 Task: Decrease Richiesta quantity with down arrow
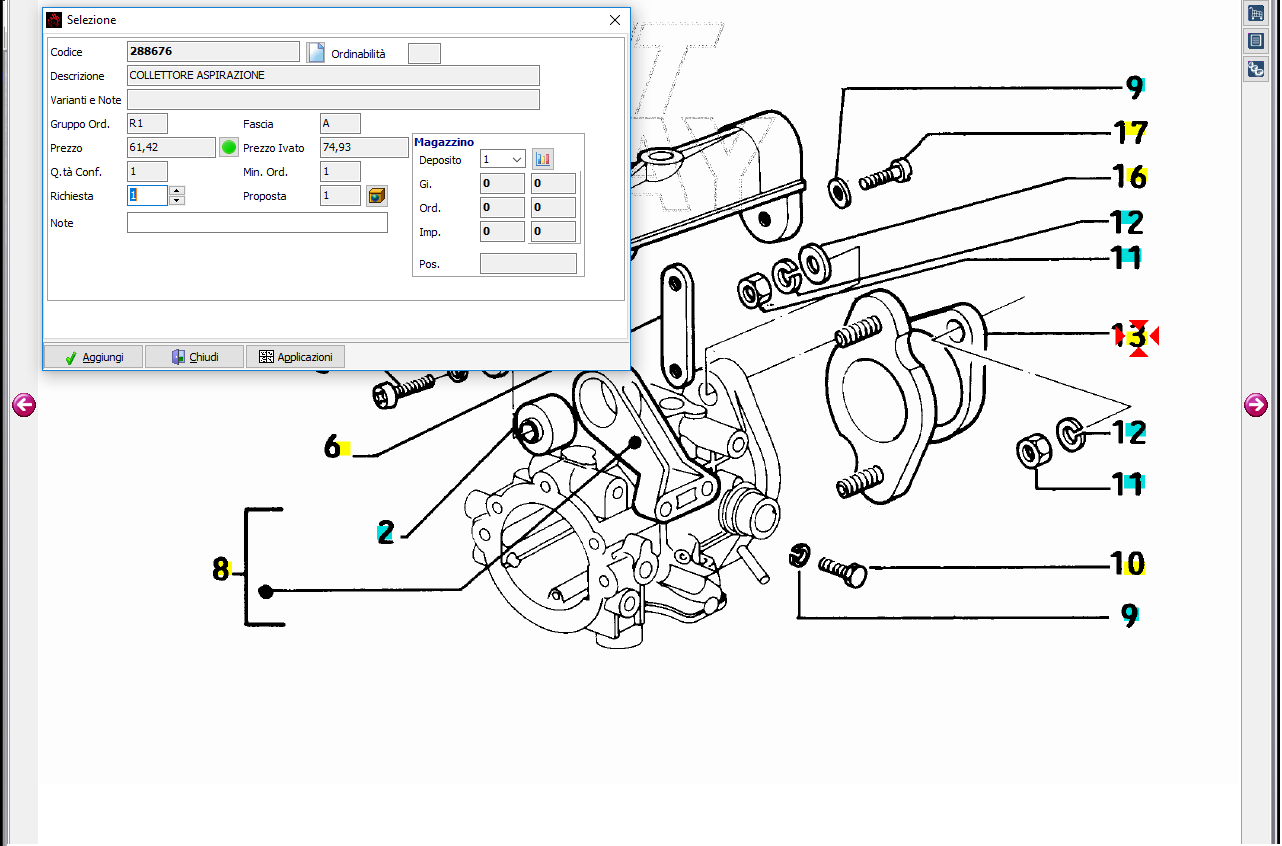177,201
